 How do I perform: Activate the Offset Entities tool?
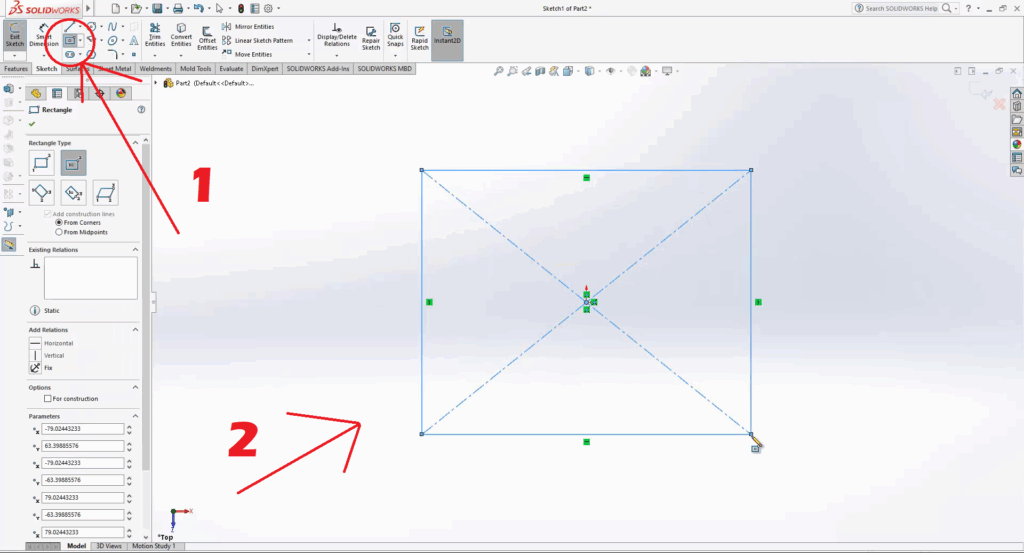(207, 36)
